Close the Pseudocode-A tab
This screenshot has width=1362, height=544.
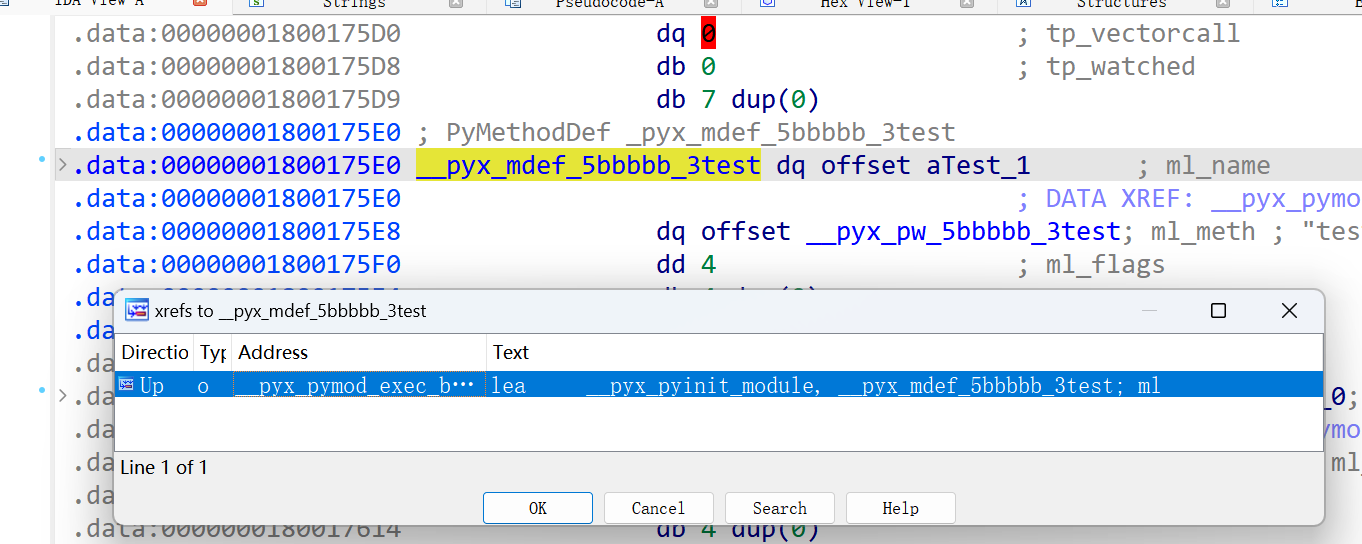coord(711,4)
